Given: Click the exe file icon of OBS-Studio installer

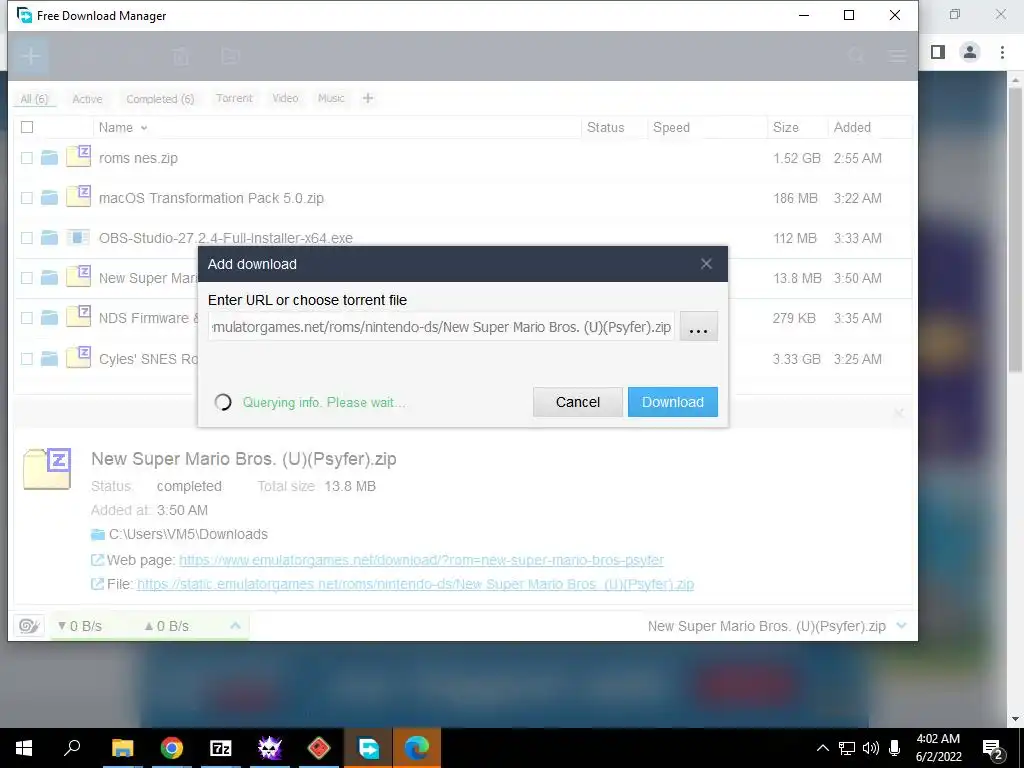Looking at the screenshot, I should point(78,238).
